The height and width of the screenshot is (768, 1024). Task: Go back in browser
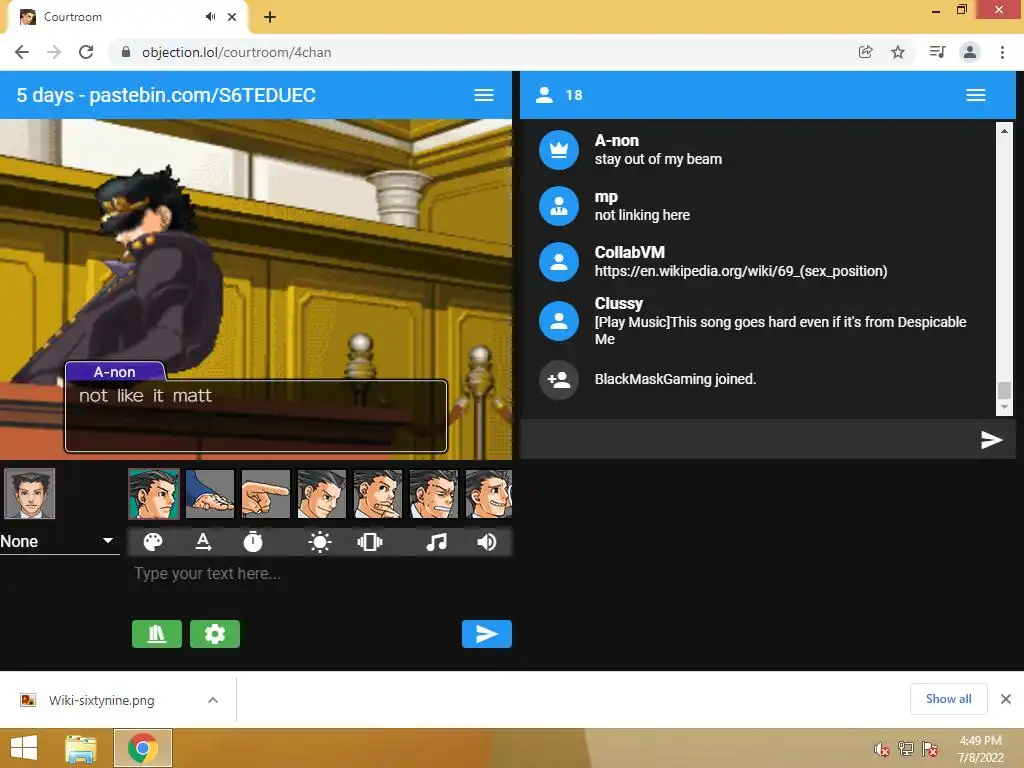[22, 52]
